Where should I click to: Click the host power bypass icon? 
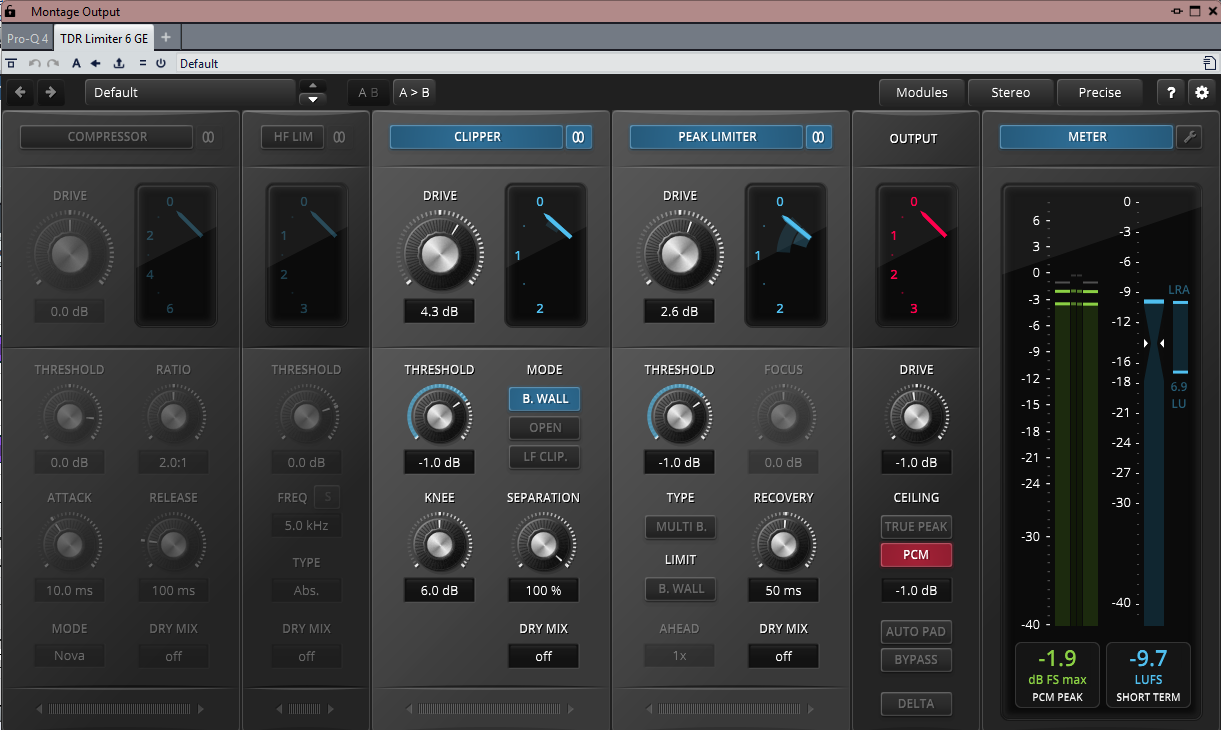(x=160, y=63)
